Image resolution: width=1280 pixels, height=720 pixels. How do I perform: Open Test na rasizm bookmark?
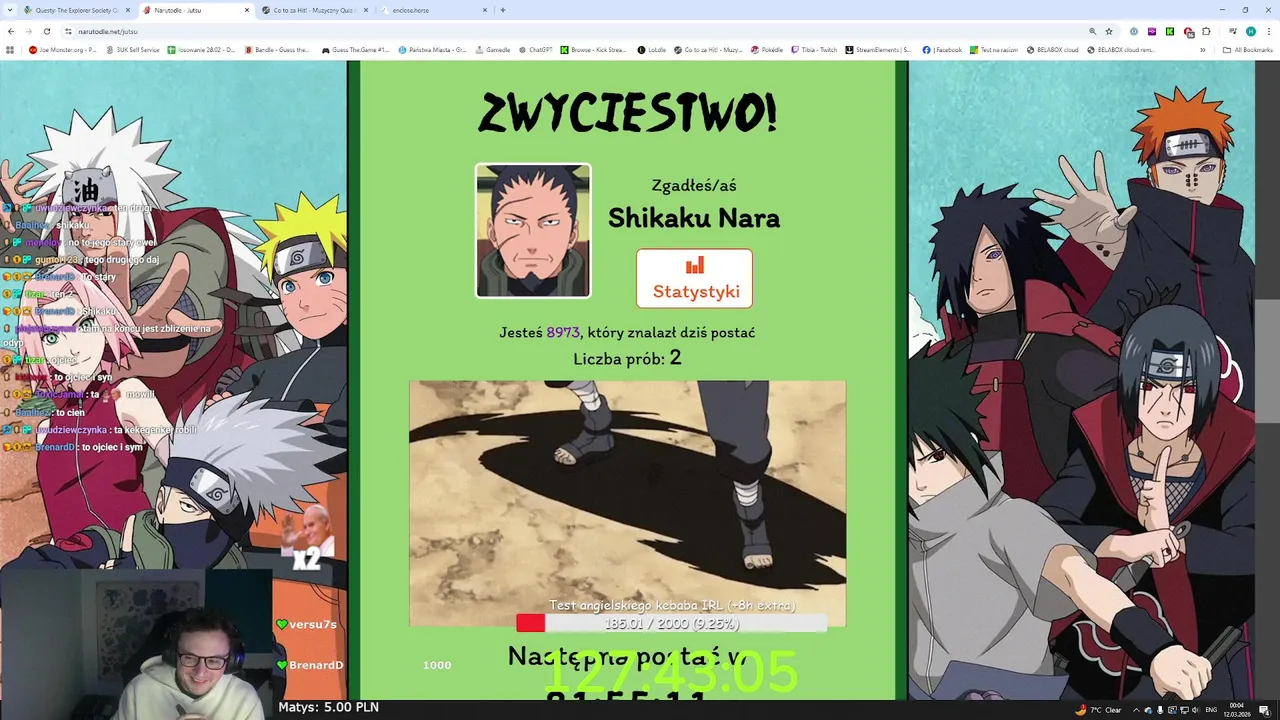pyautogui.click(x=993, y=50)
